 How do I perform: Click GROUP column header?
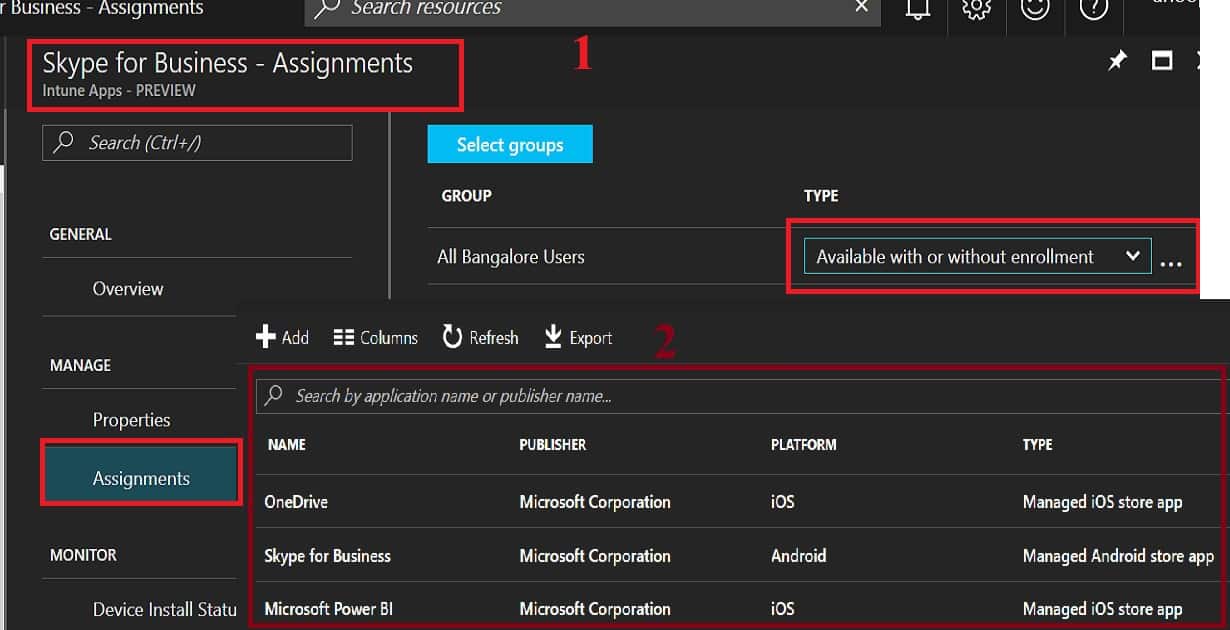[467, 196]
